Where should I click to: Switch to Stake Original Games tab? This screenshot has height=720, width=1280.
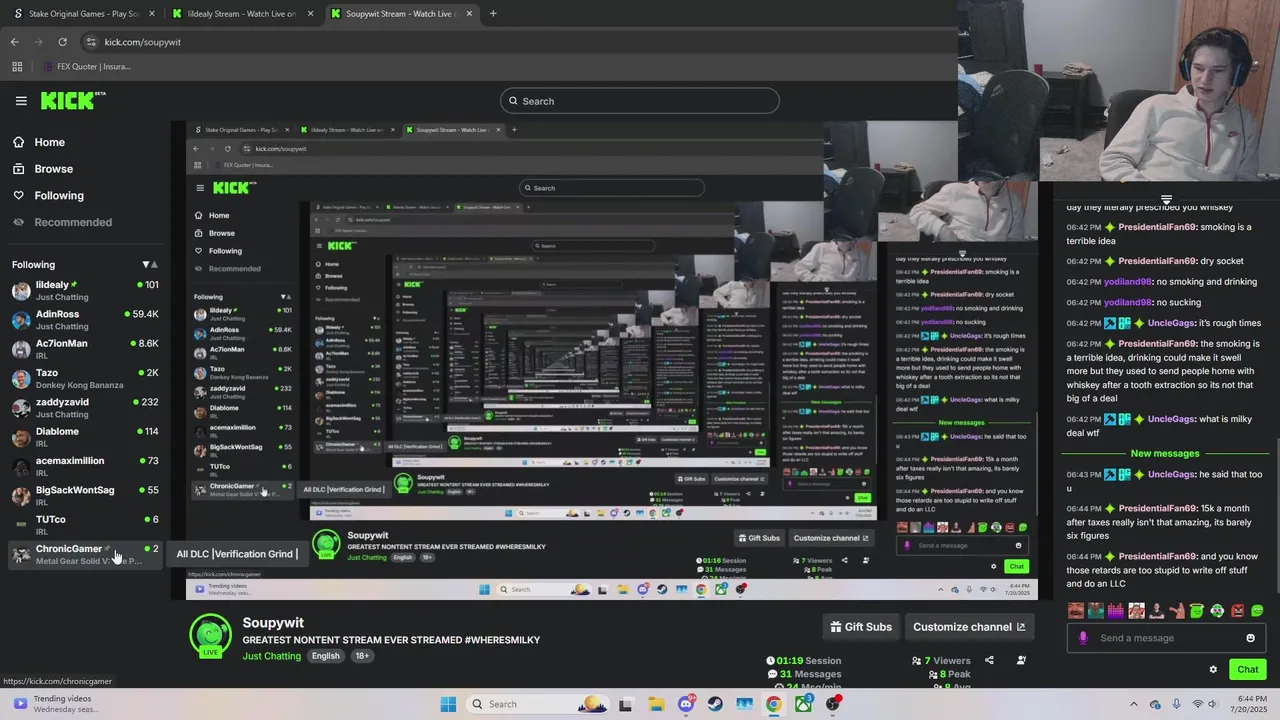(x=82, y=14)
